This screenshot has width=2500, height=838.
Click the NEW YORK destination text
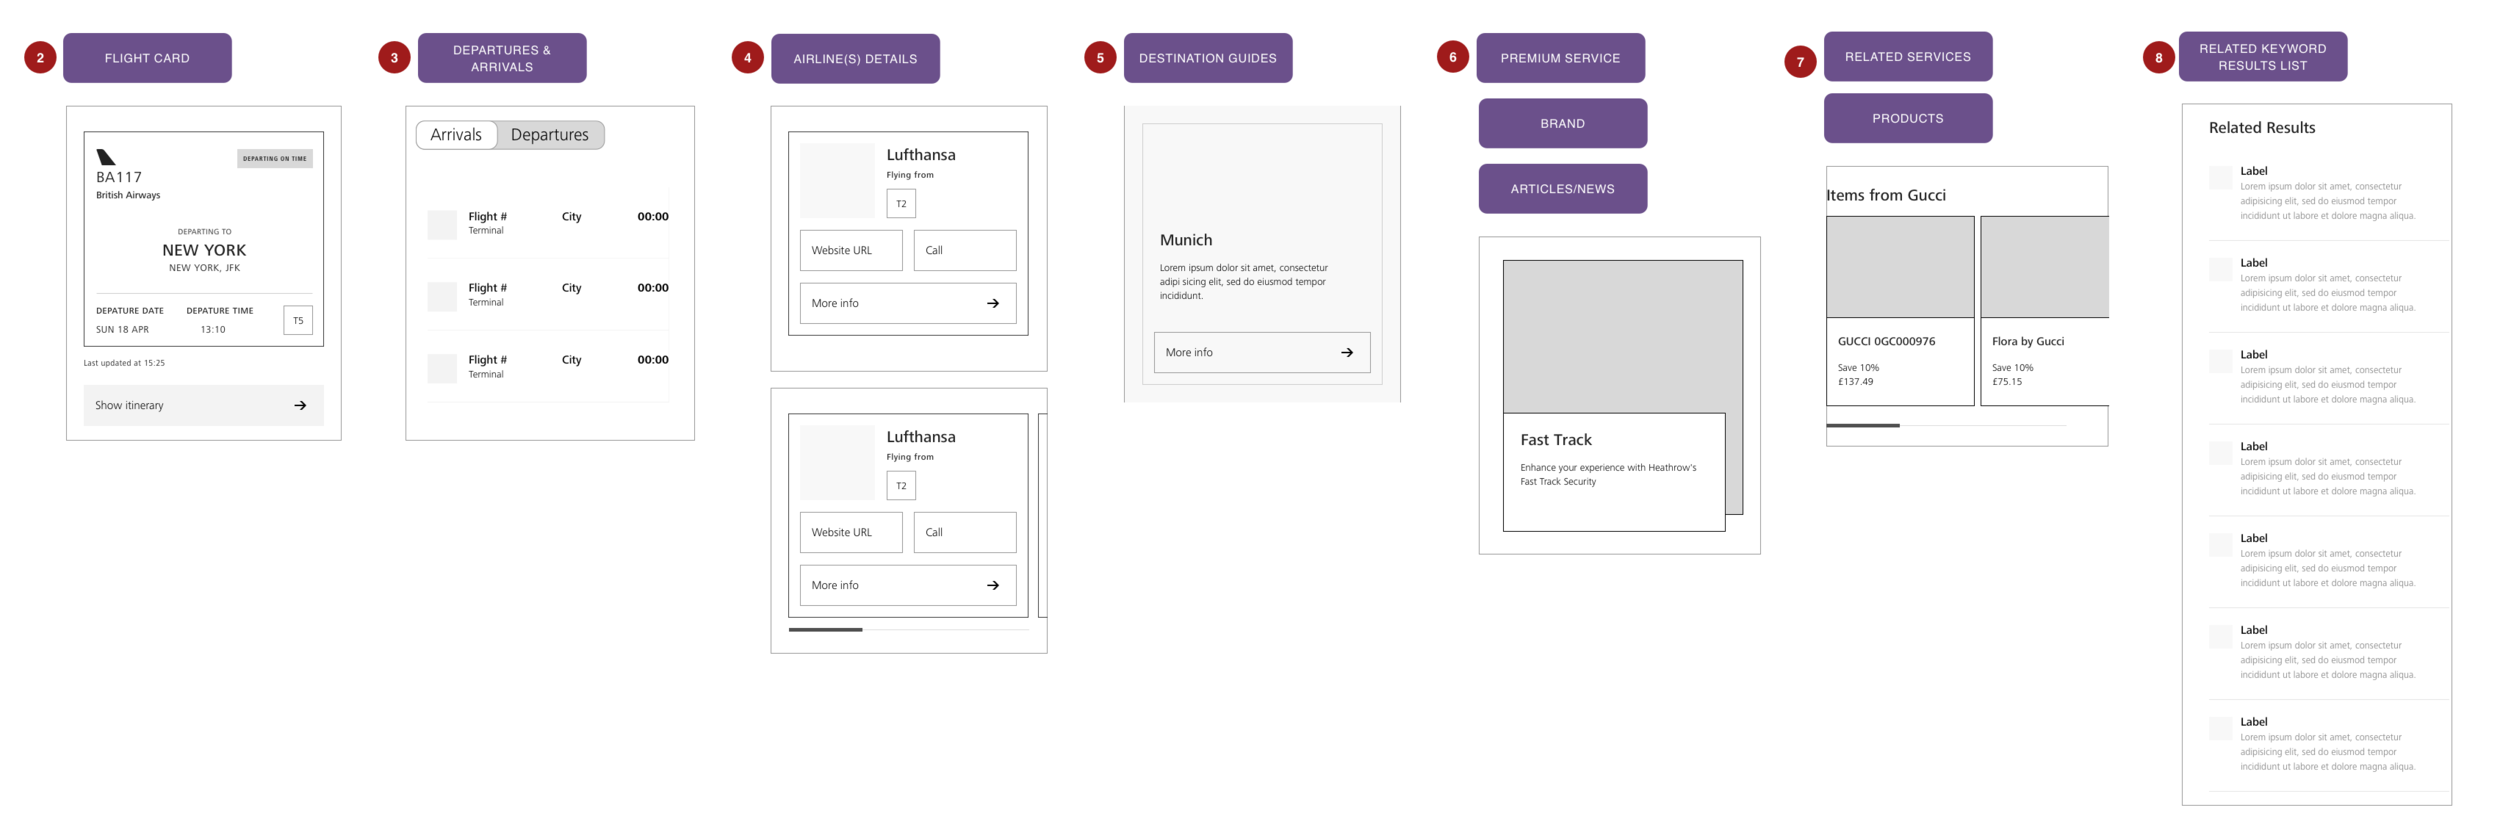204,250
